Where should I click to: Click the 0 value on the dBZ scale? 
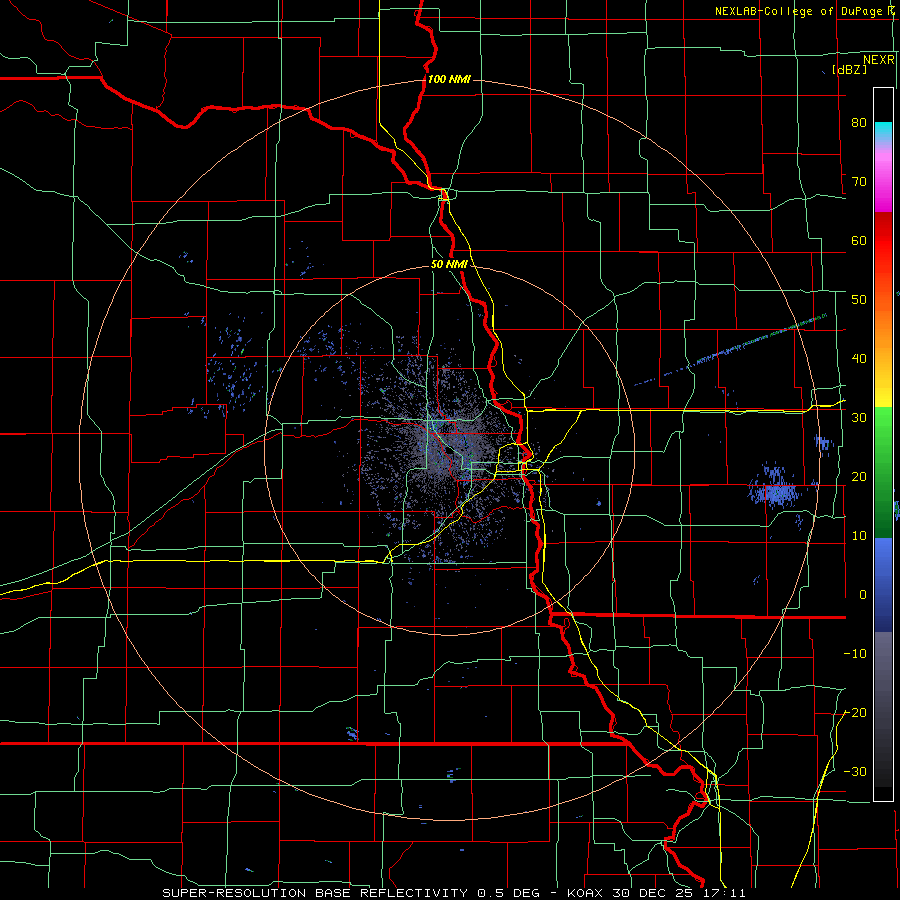pyautogui.click(x=863, y=595)
